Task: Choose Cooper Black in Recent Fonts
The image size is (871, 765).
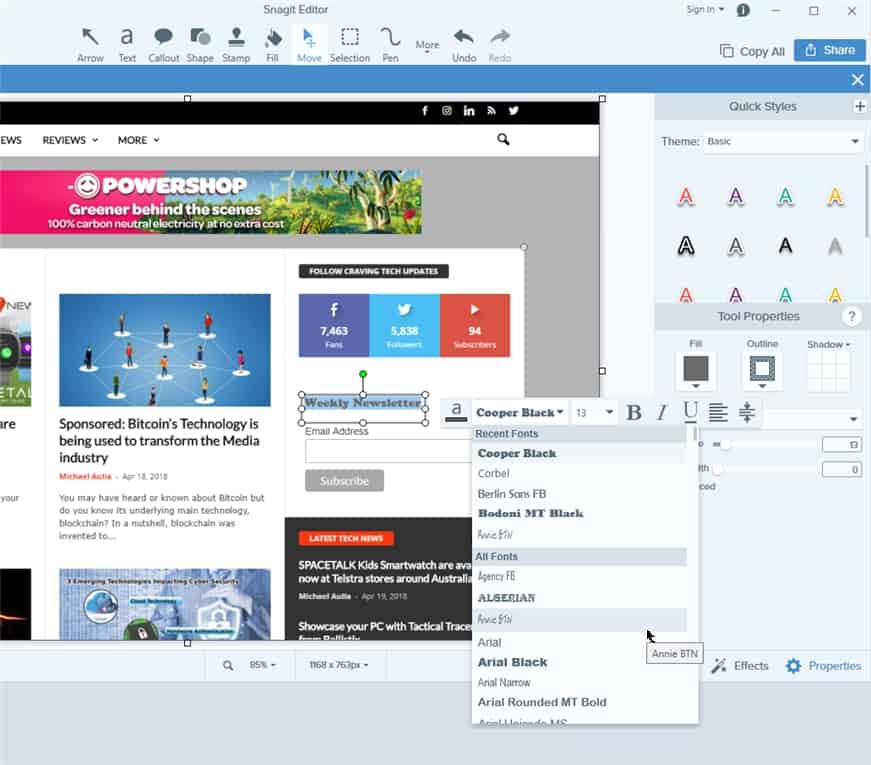Action: tap(579, 453)
